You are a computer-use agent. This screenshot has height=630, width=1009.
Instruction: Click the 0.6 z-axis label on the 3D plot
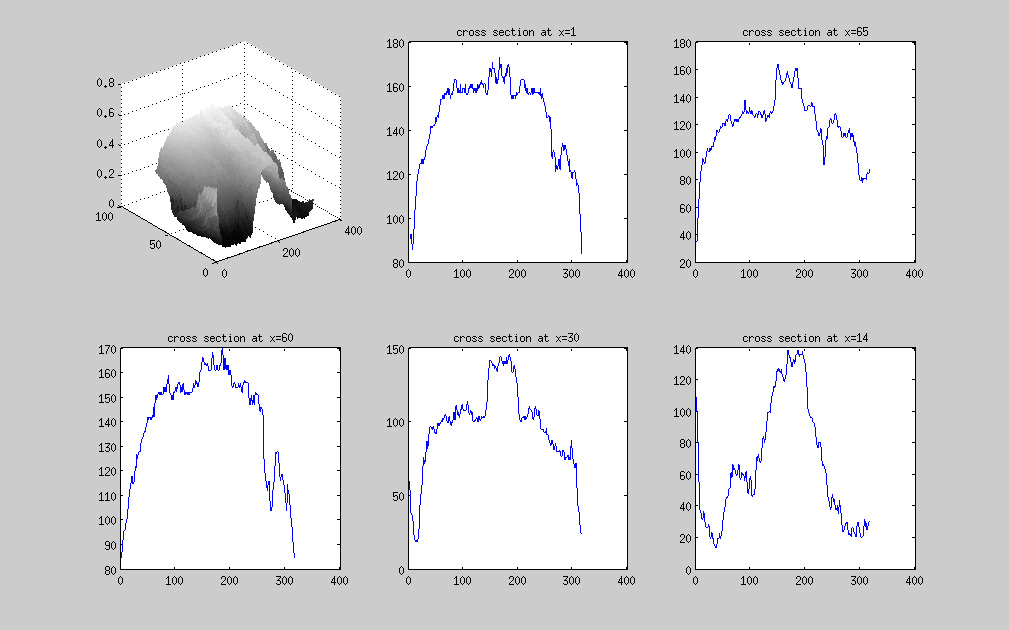tap(106, 113)
